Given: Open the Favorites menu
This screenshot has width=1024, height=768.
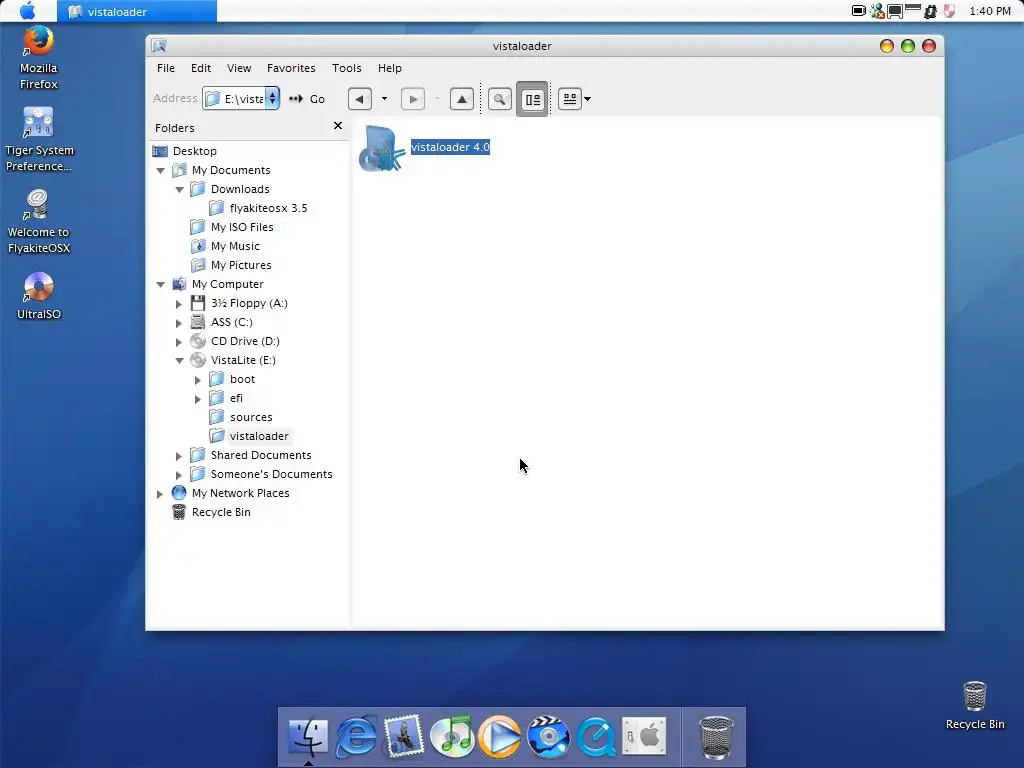Looking at the screenshot, I should (x=291, y=68).
